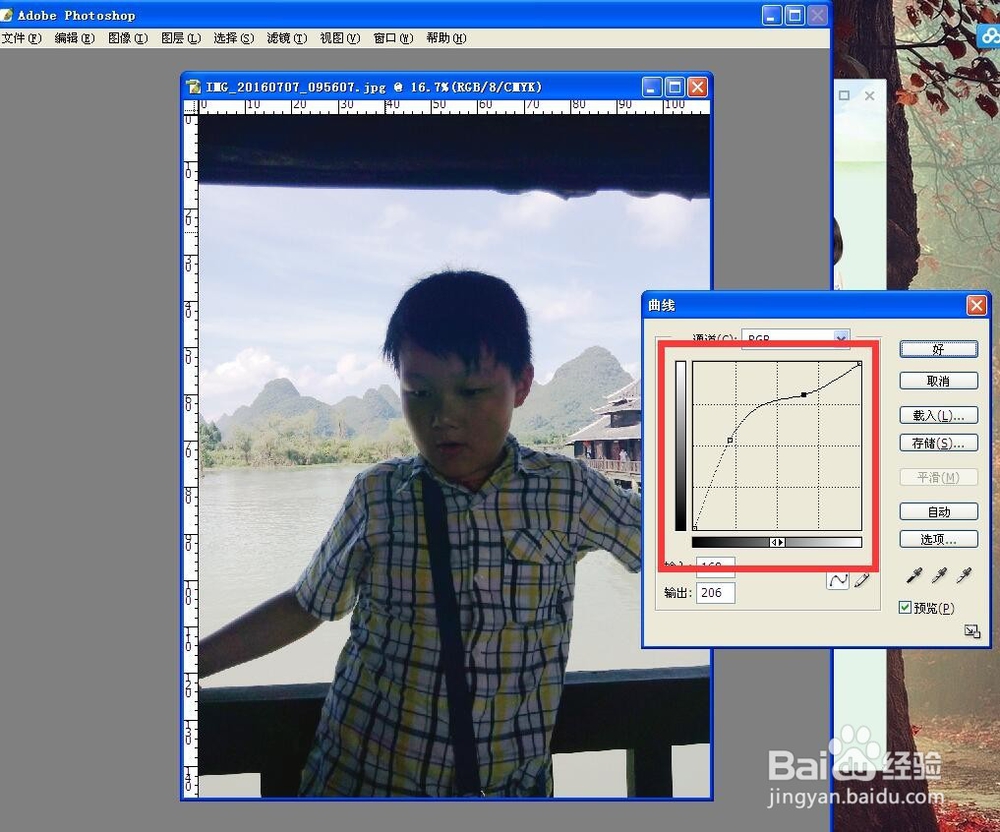Click the Photoshop application icon in title bar
1000x832 pixels.
click(7, 15)
